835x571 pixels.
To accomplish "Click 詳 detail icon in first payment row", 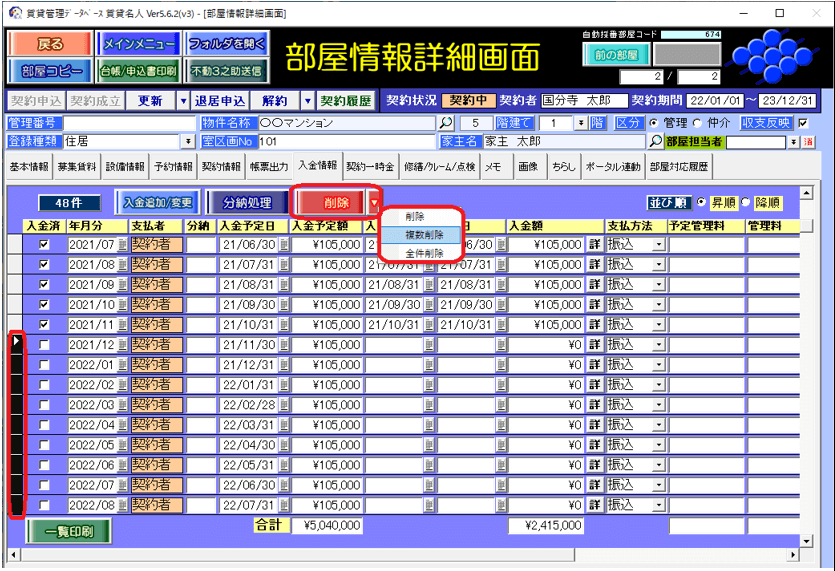I will [594, 244].
